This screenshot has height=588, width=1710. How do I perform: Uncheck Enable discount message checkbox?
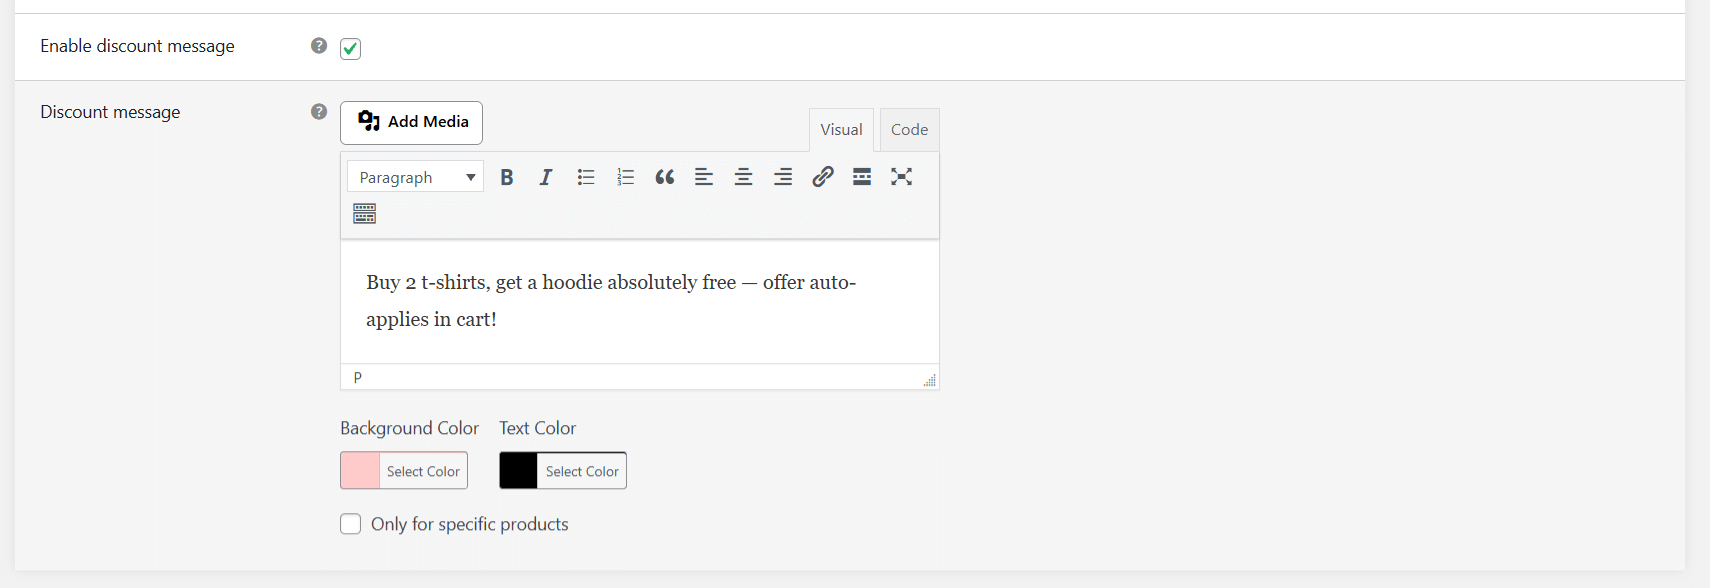click(350, 48)
